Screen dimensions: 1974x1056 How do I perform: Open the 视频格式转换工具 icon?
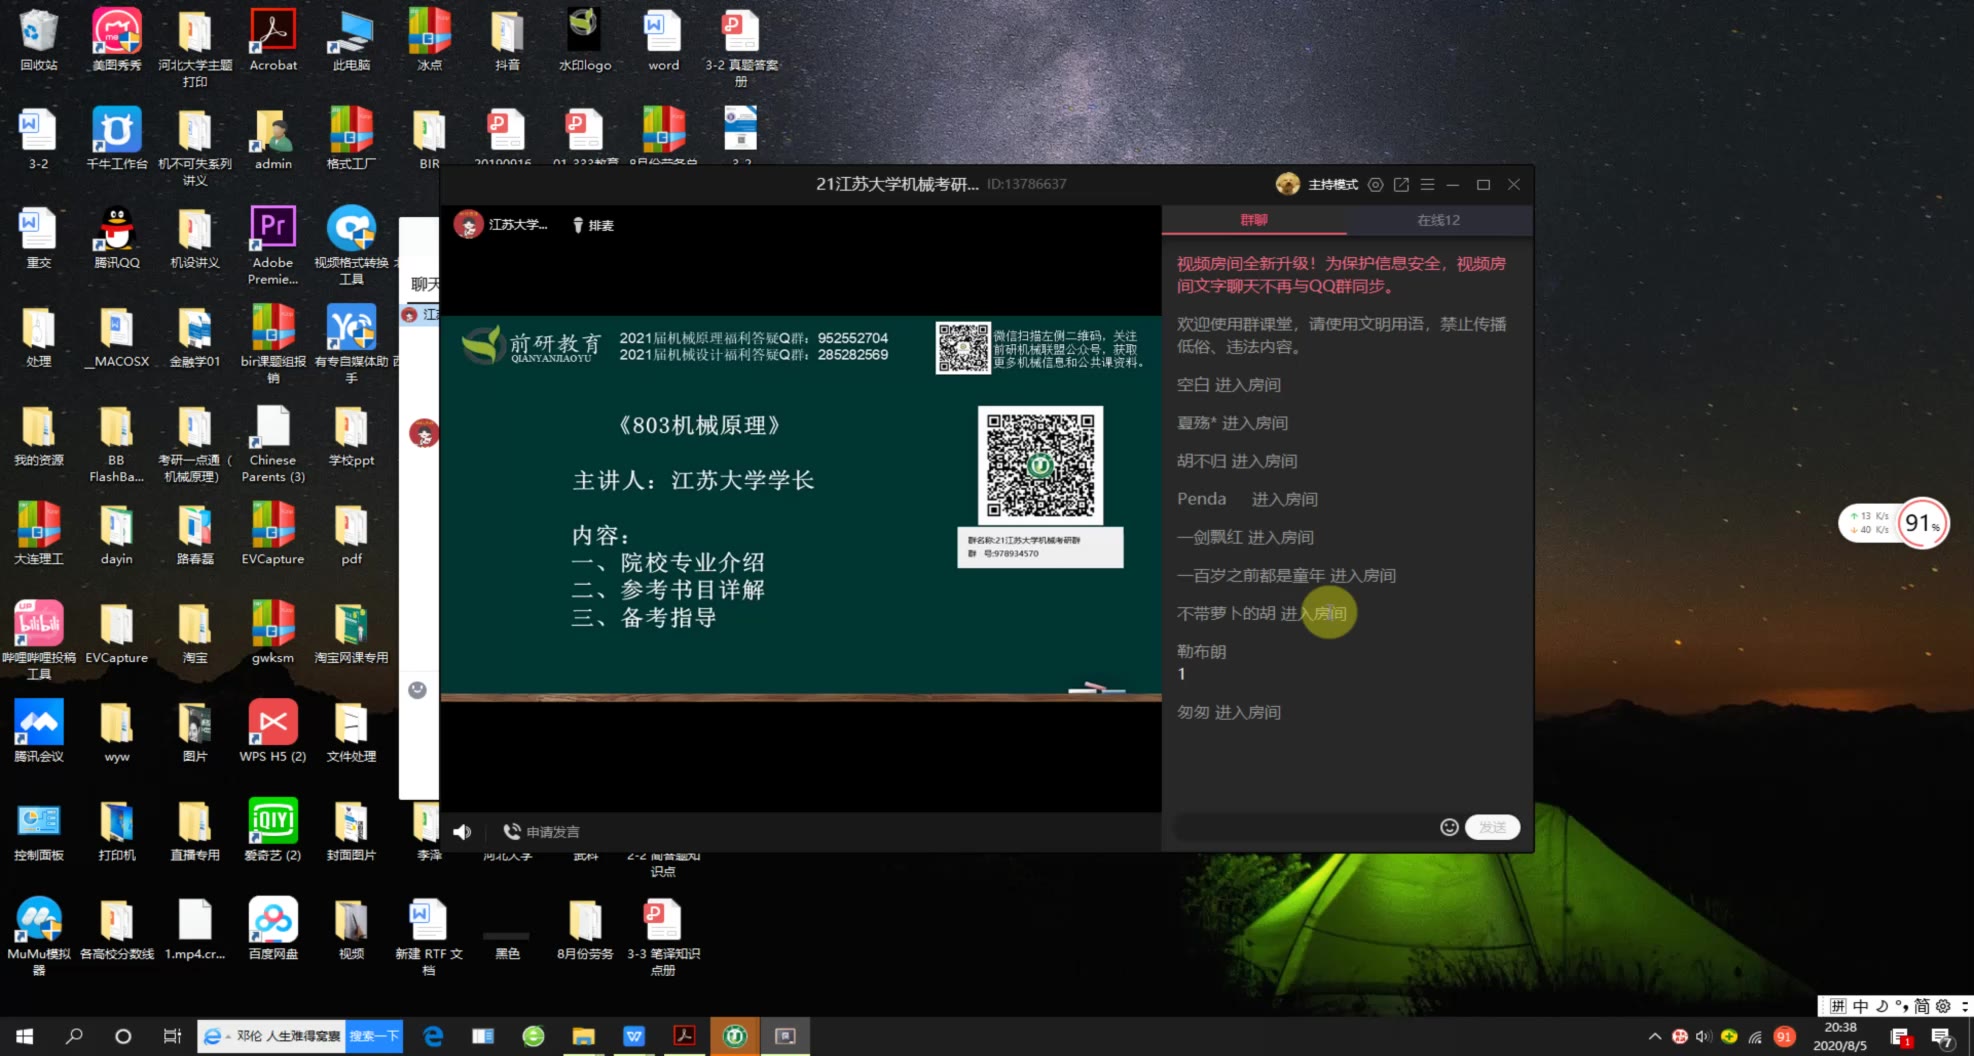(x=351, y=245)
